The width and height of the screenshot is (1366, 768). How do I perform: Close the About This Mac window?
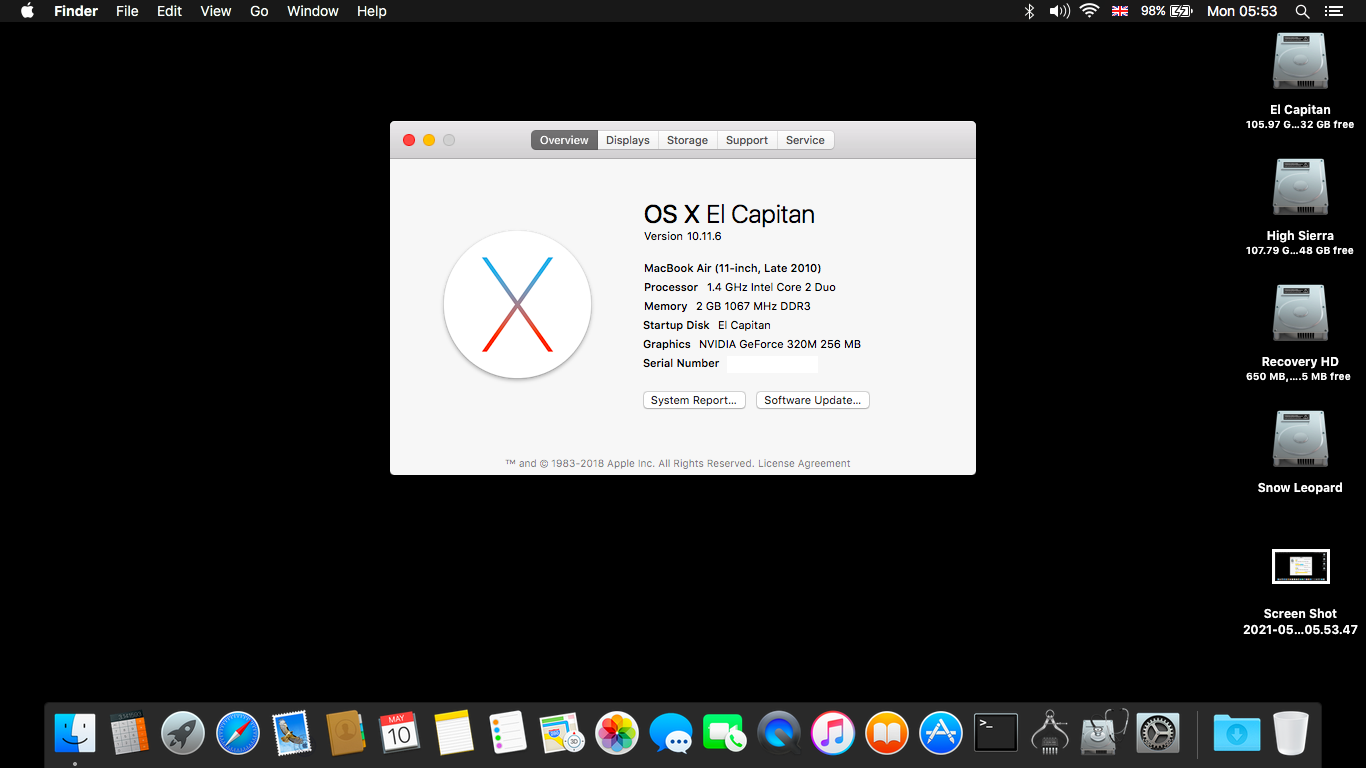(409, 140)
